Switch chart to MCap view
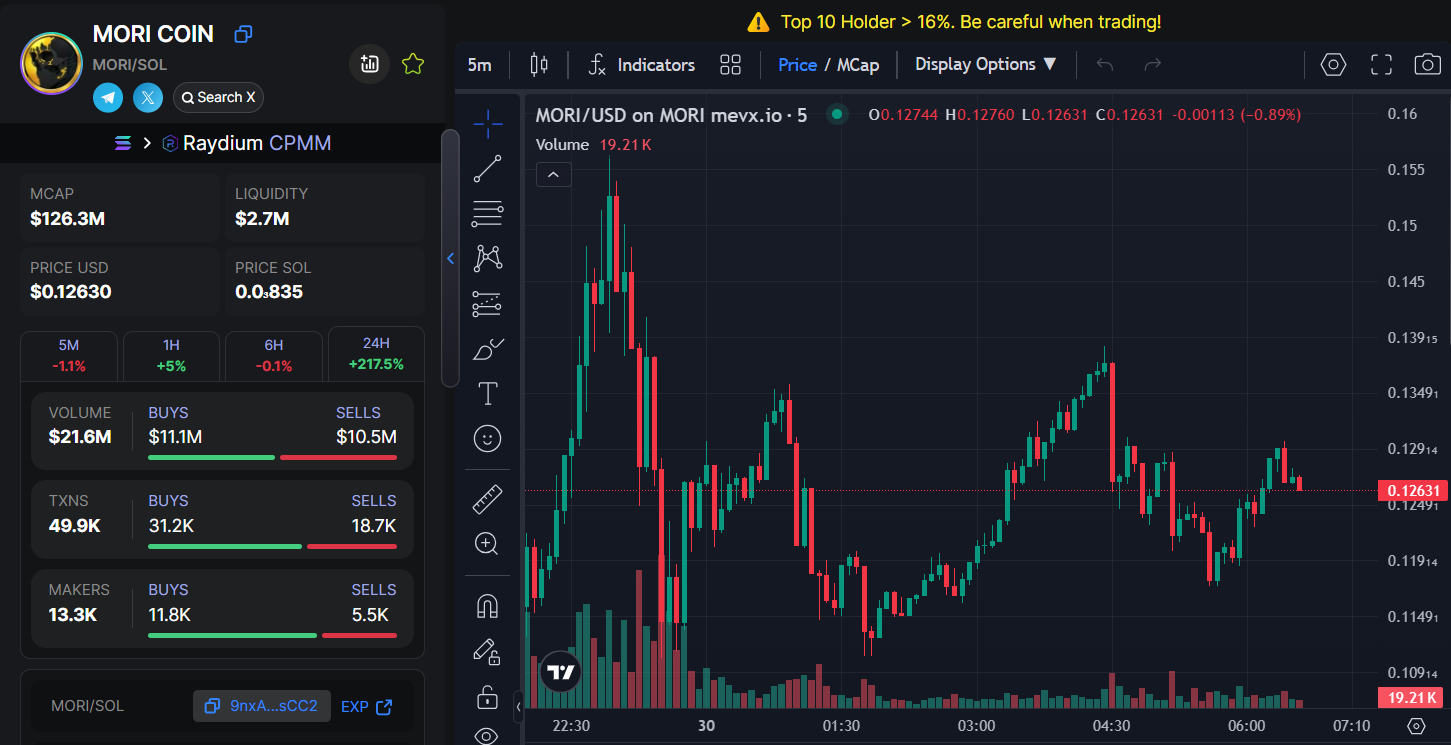This screenshot has height=745, width=1451. pos(858,65)
